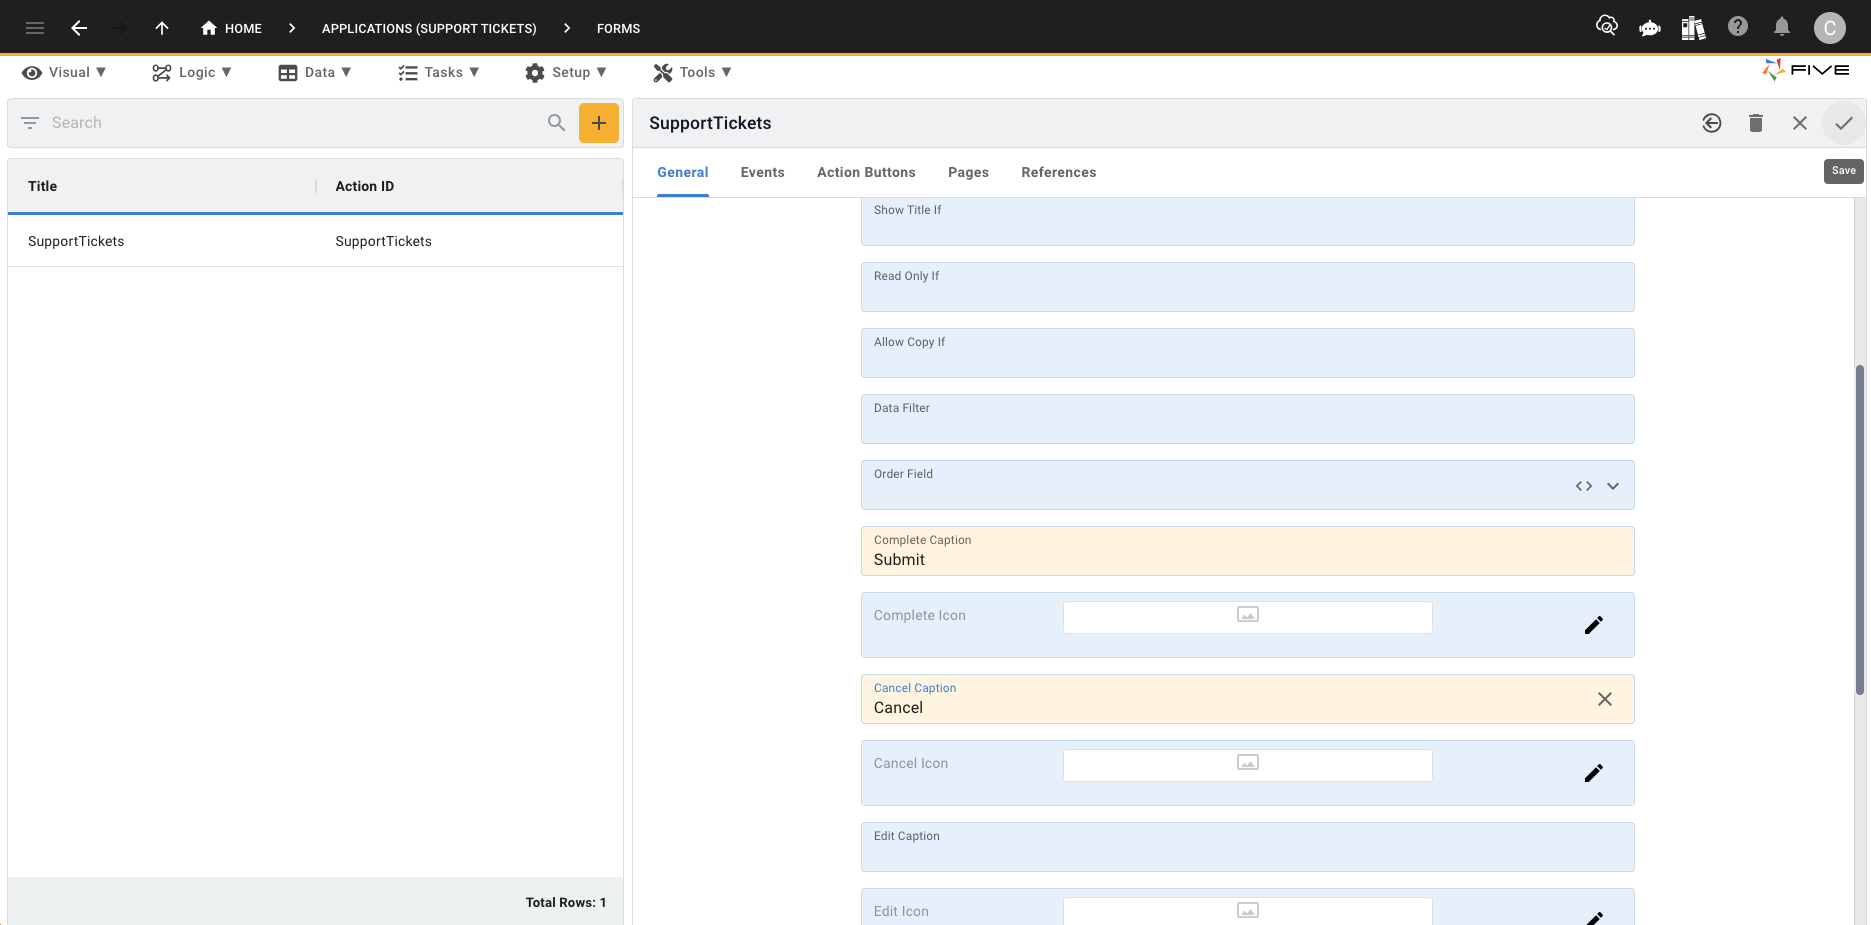Open the Data menu
The image size is (1871, 925).
[x=315, y=71]
